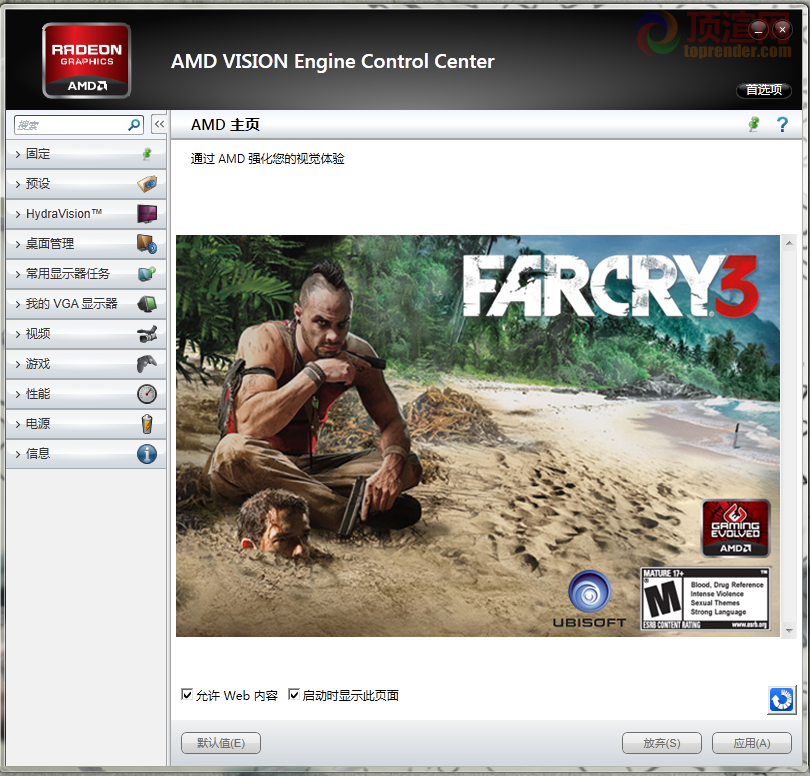Expand the 游戏 section
The width and height of the screenshot is (810, 776).
pyautogui.click(x=86, y=364)
